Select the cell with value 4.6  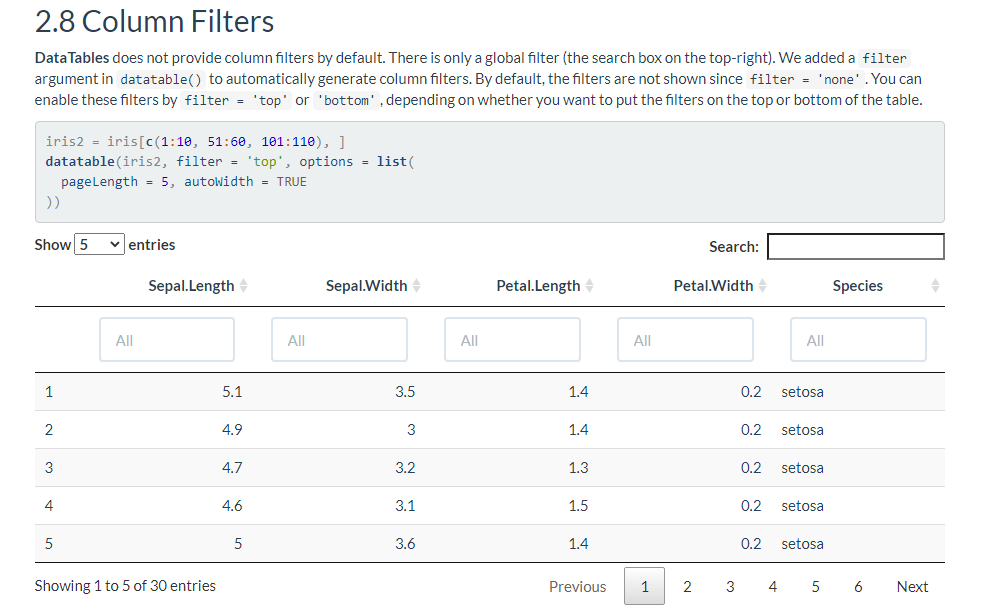pos(232,506)
